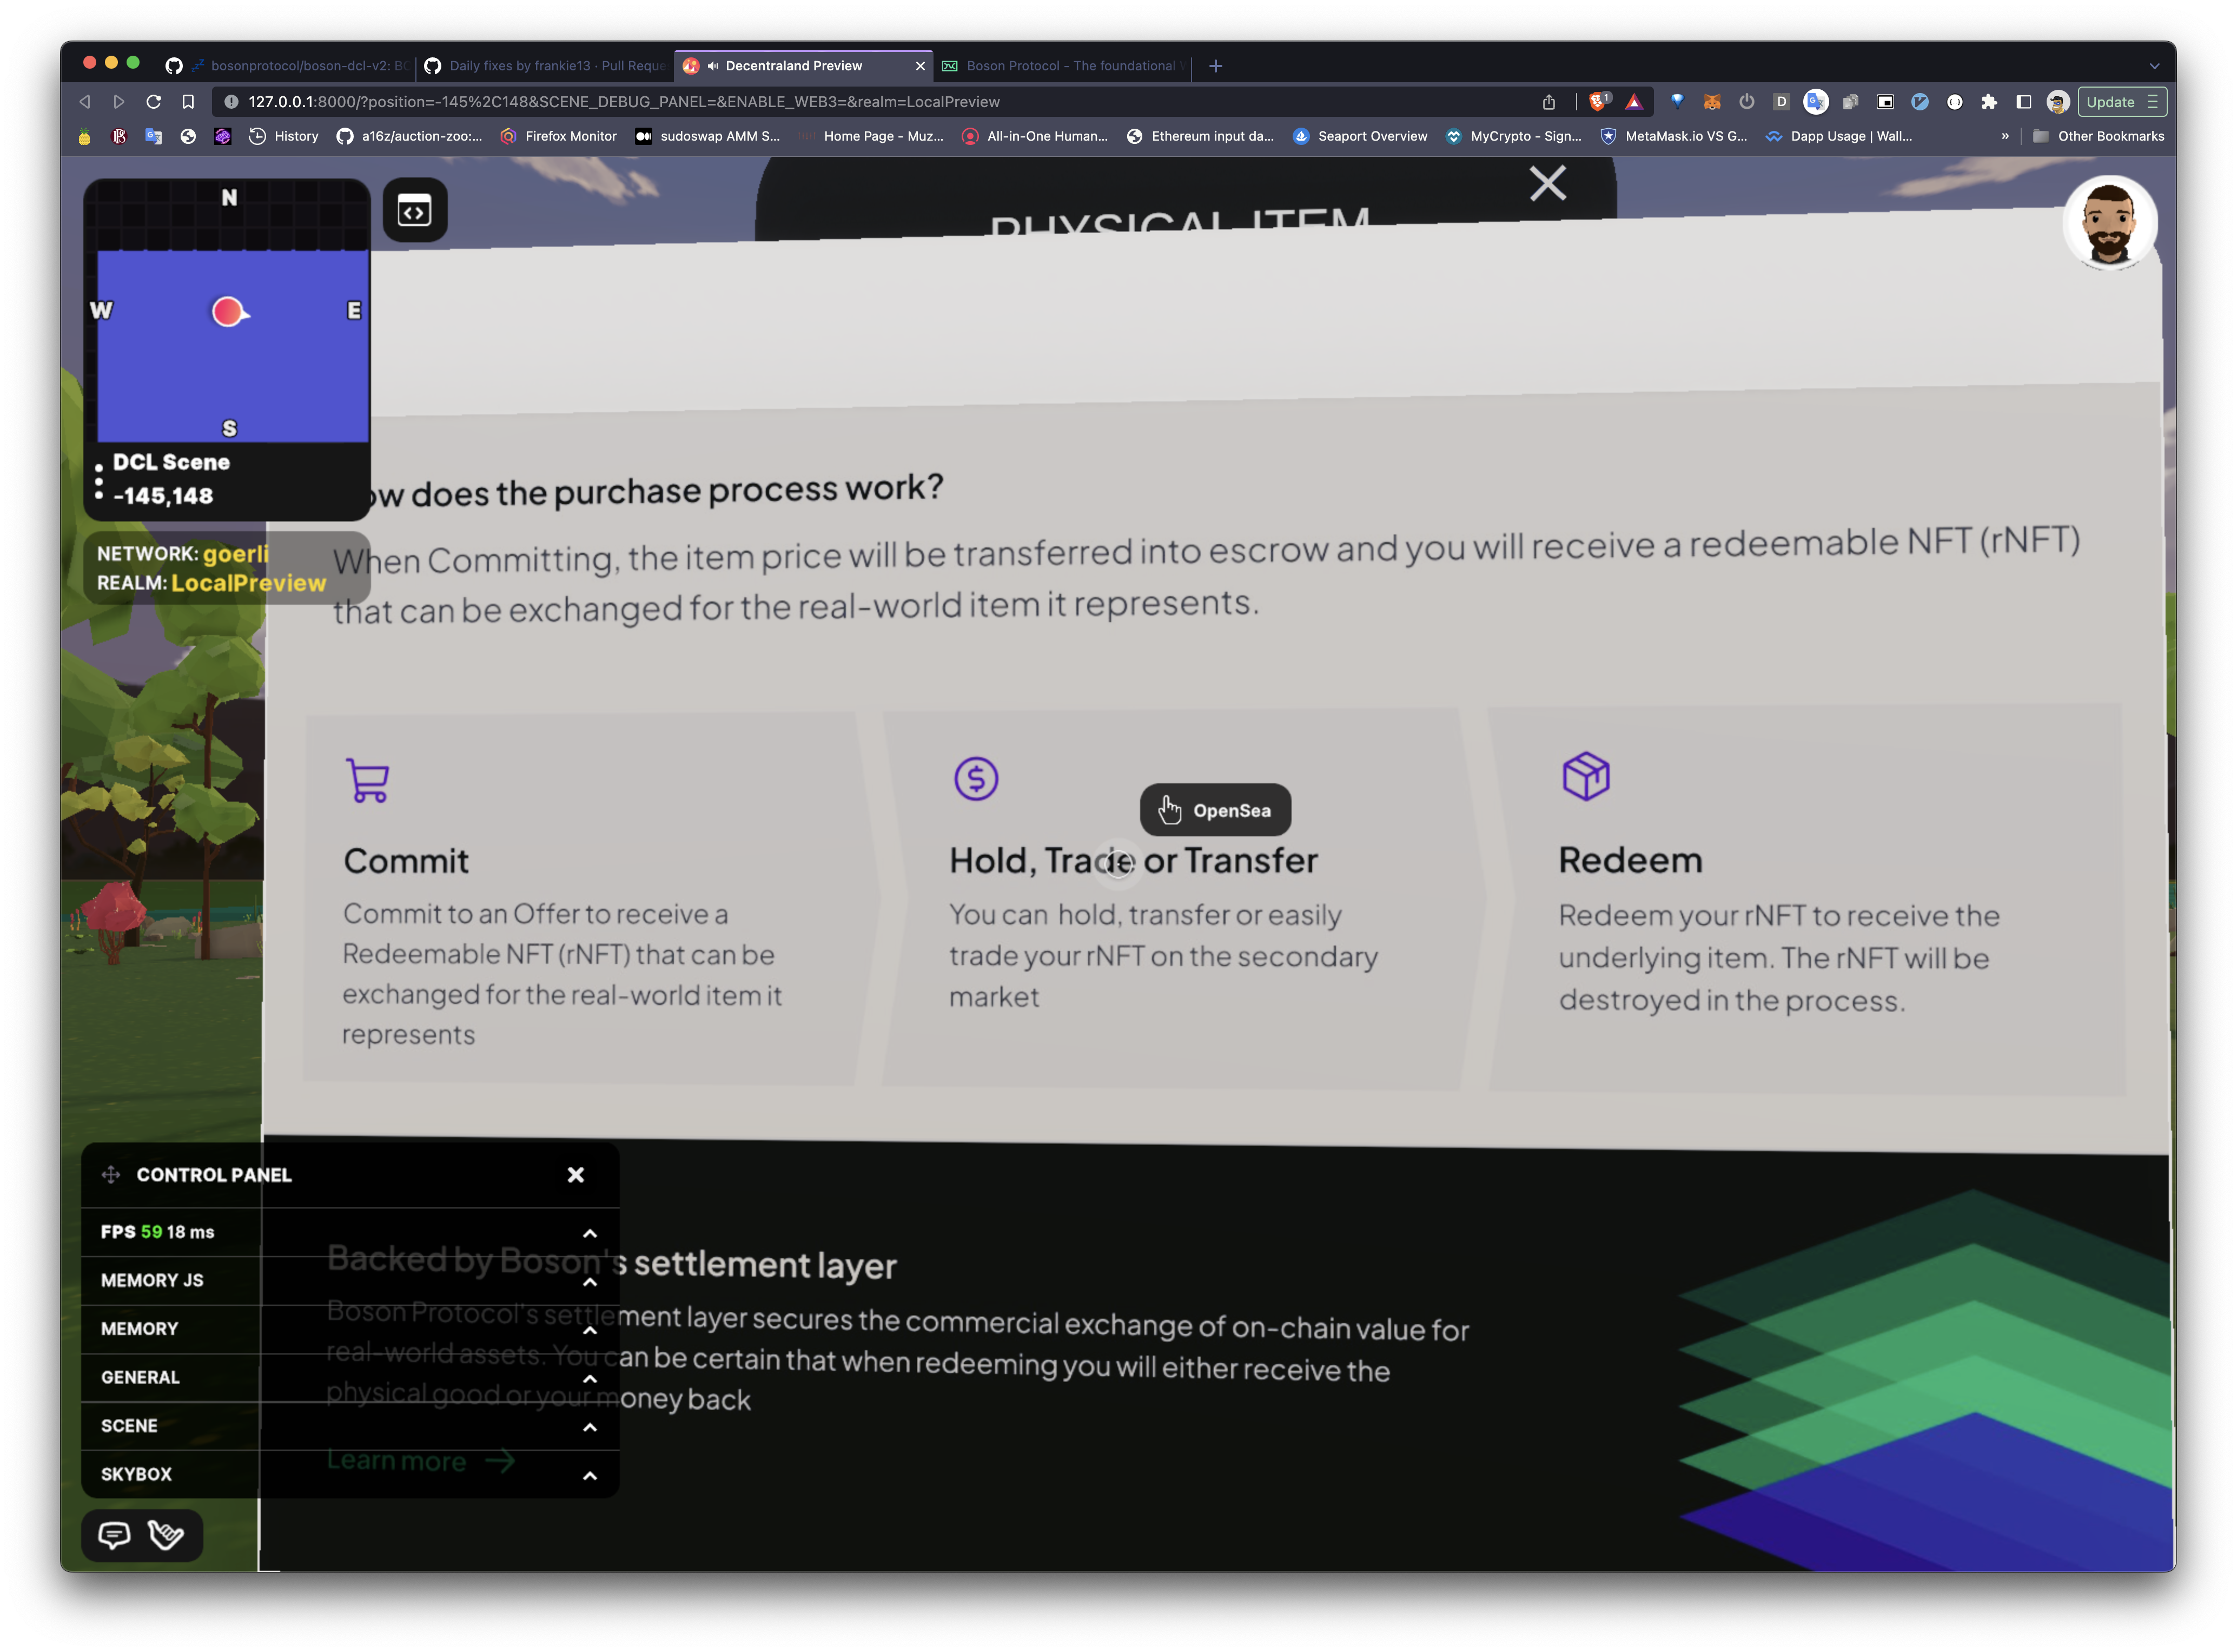The height and width of the screenshot is (1652, 2237).
Task: Click the debug panel code icon beside minimap
Action: pyautogui.click(x=414, y=211)
